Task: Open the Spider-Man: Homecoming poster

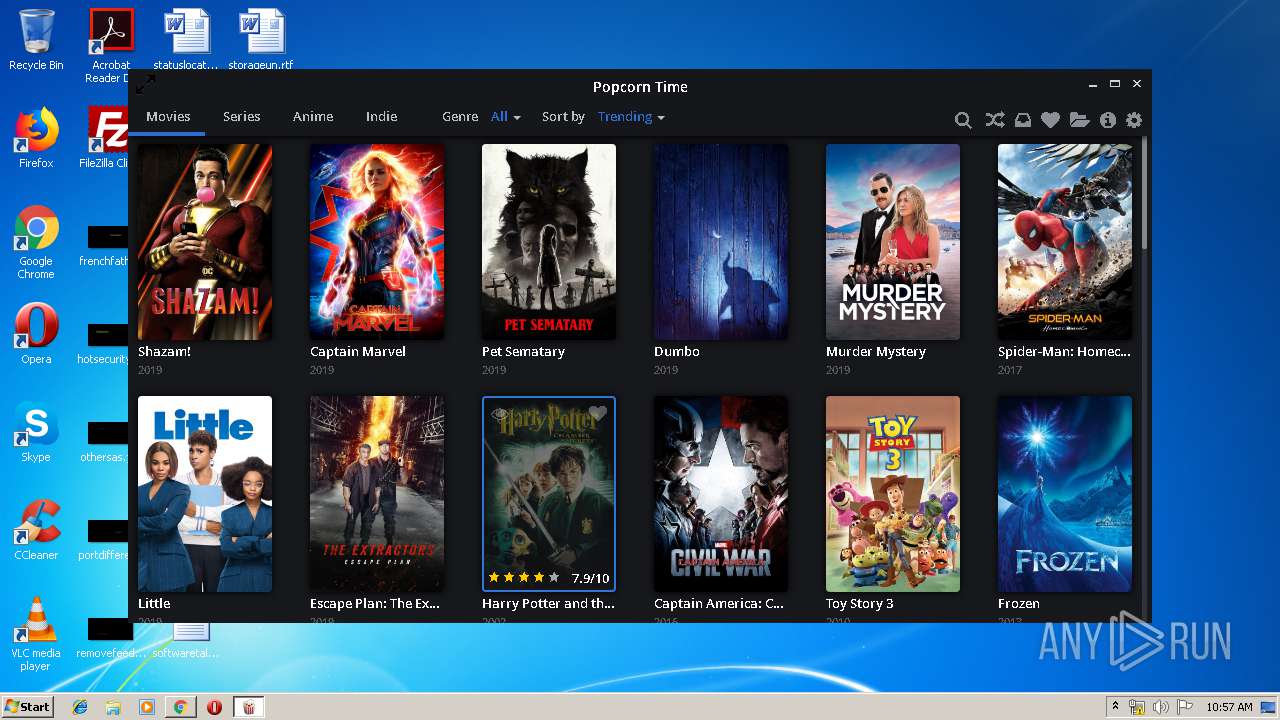Action: [x=1065, y=242]
